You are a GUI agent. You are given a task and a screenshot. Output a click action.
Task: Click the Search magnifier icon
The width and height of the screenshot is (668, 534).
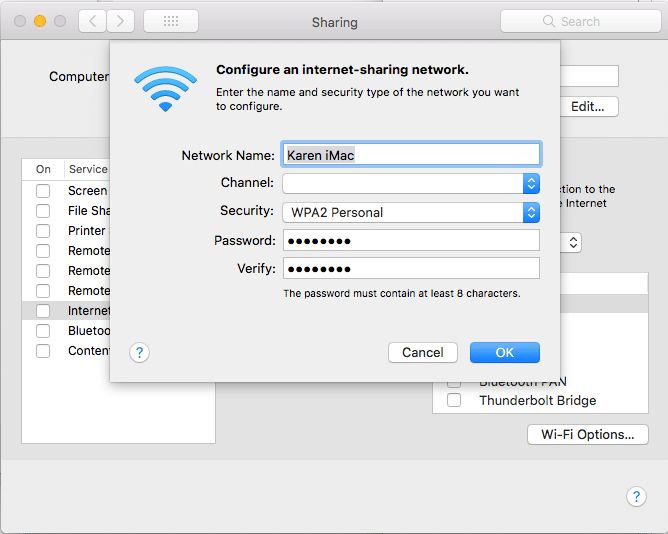pos(549,21)
